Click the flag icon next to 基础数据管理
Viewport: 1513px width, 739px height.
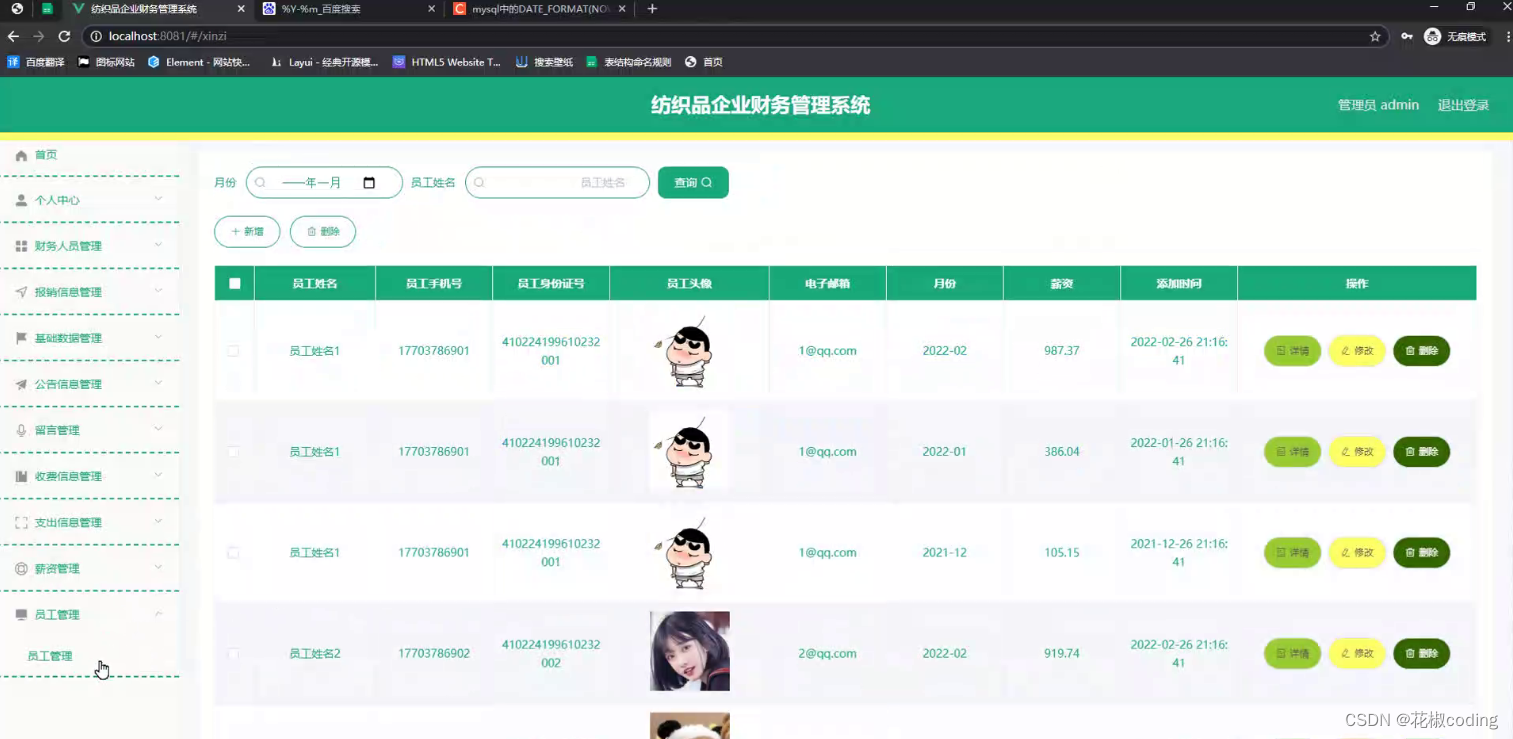pyautogui.click(x=20, y=337)
